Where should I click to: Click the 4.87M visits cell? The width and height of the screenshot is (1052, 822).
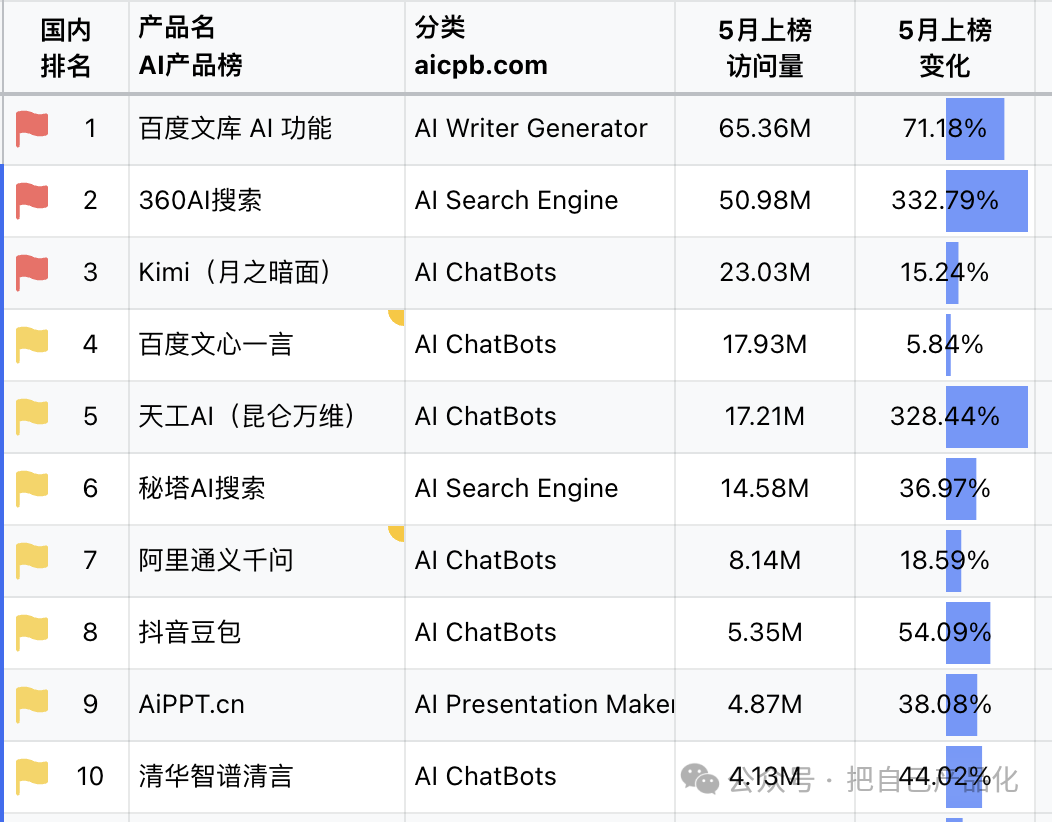coord(765,705)
